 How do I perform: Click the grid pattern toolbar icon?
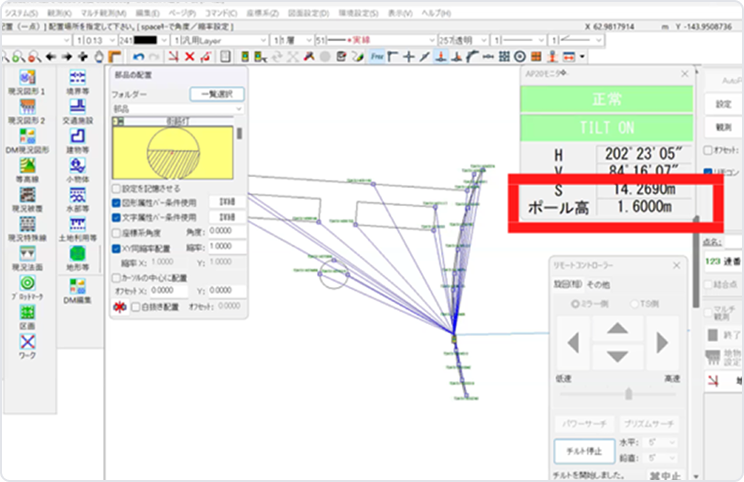tap(504, 57)
